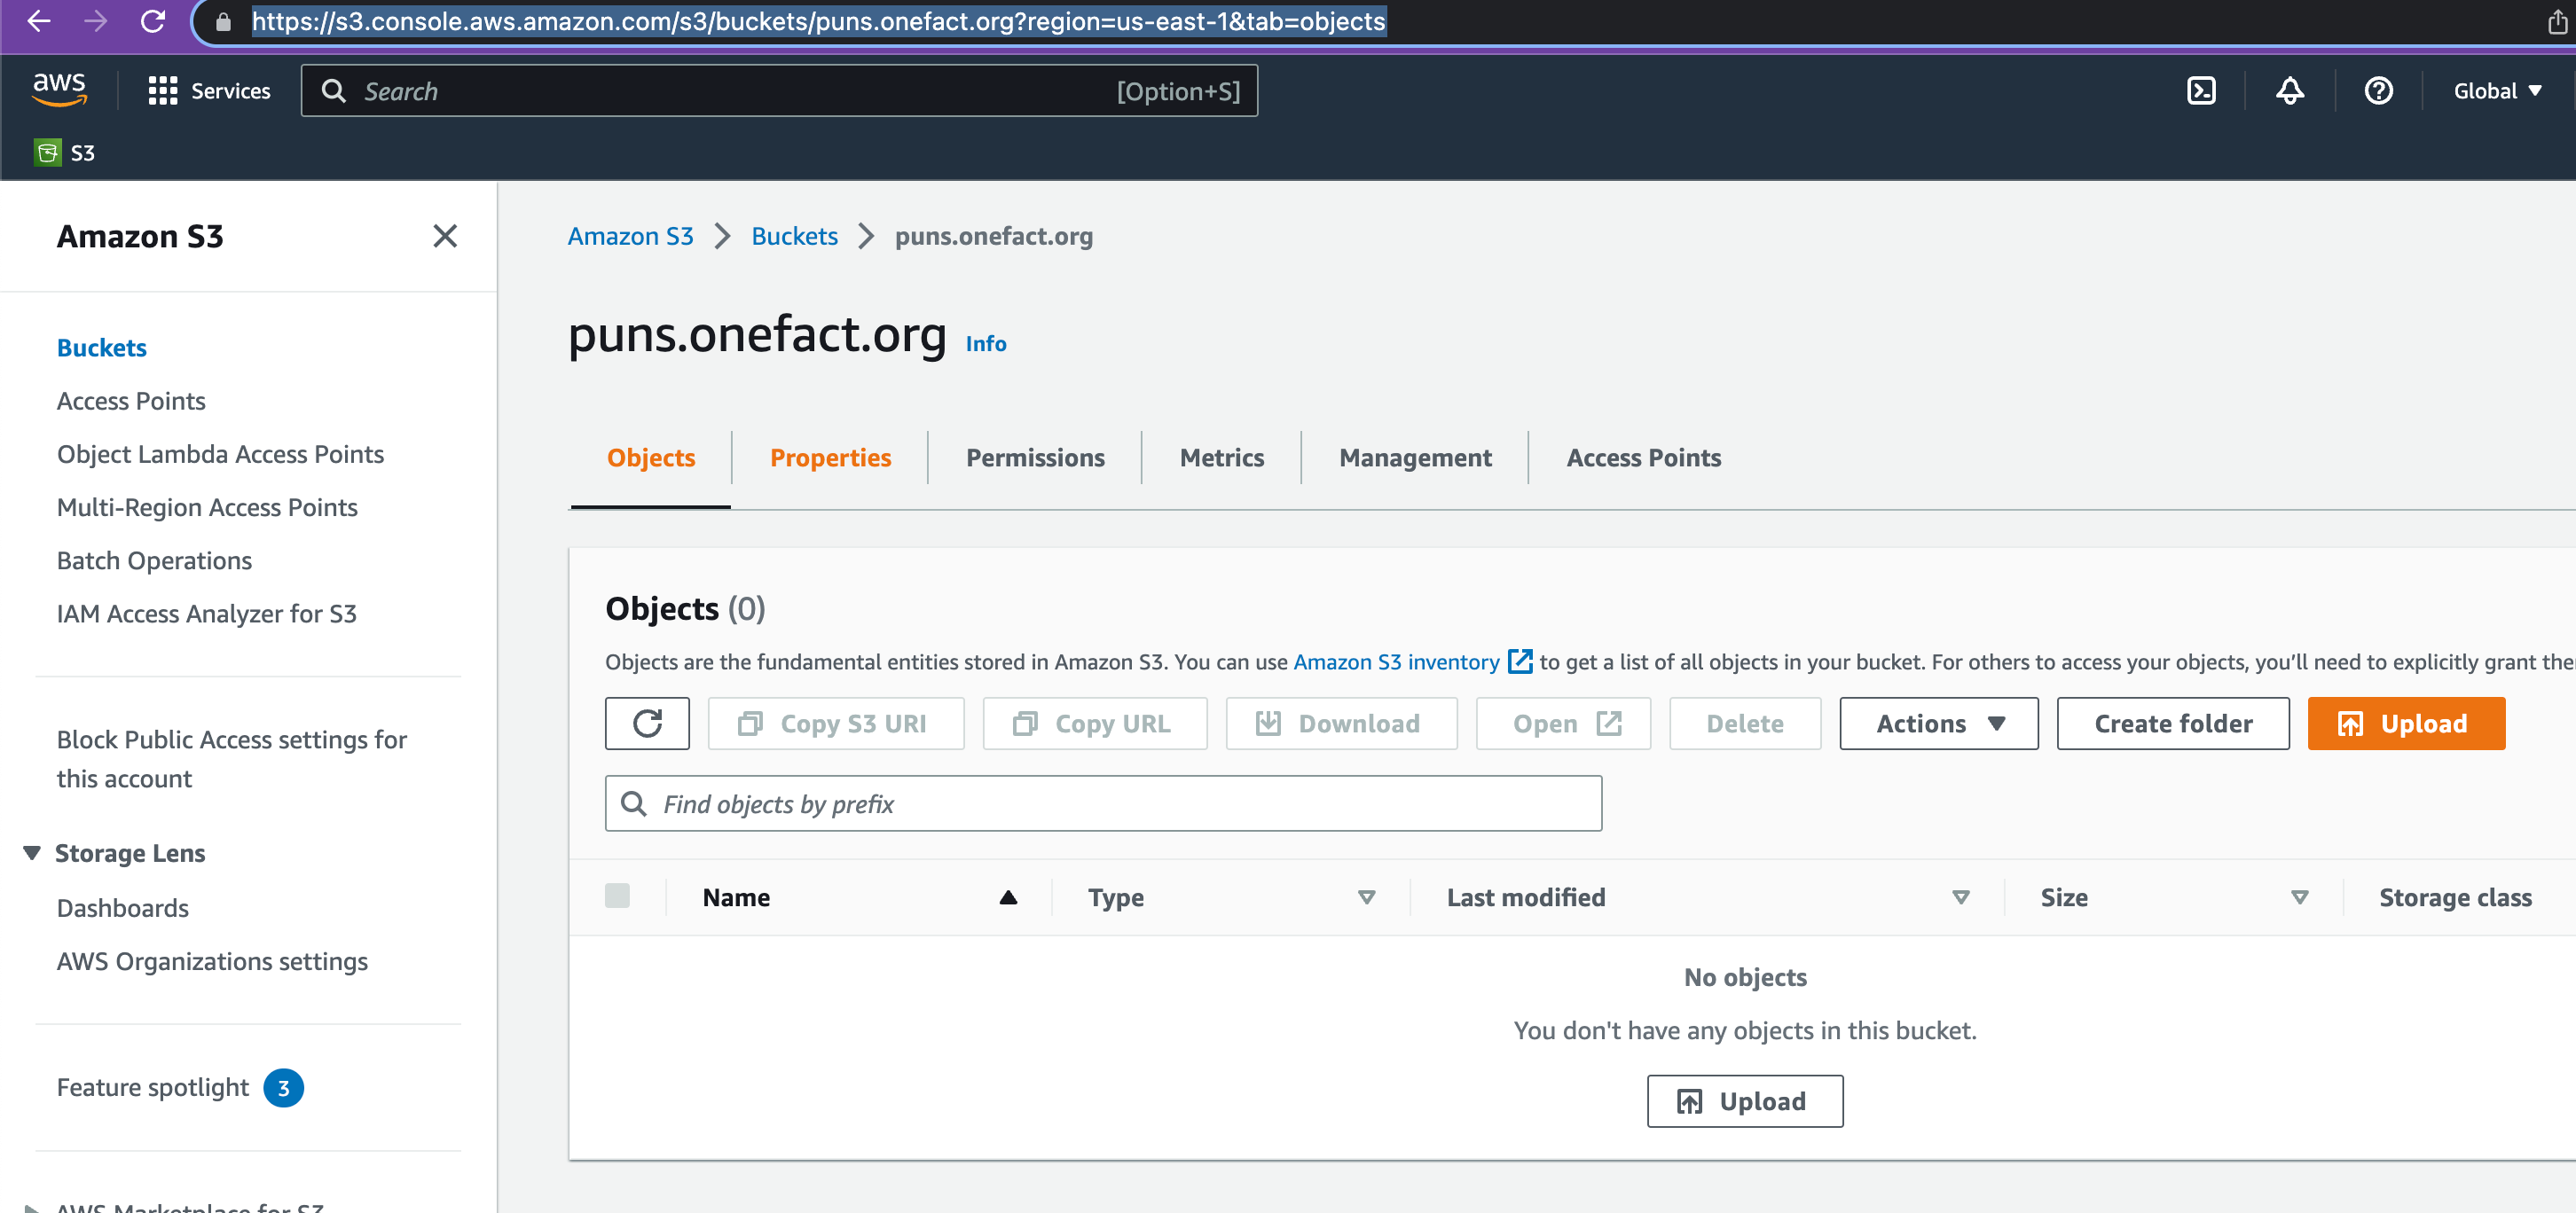The height and width of the screenshot is (1213, 2576).
Task: Click the AWS logo home icon
Action: click(x=59, y=89)
